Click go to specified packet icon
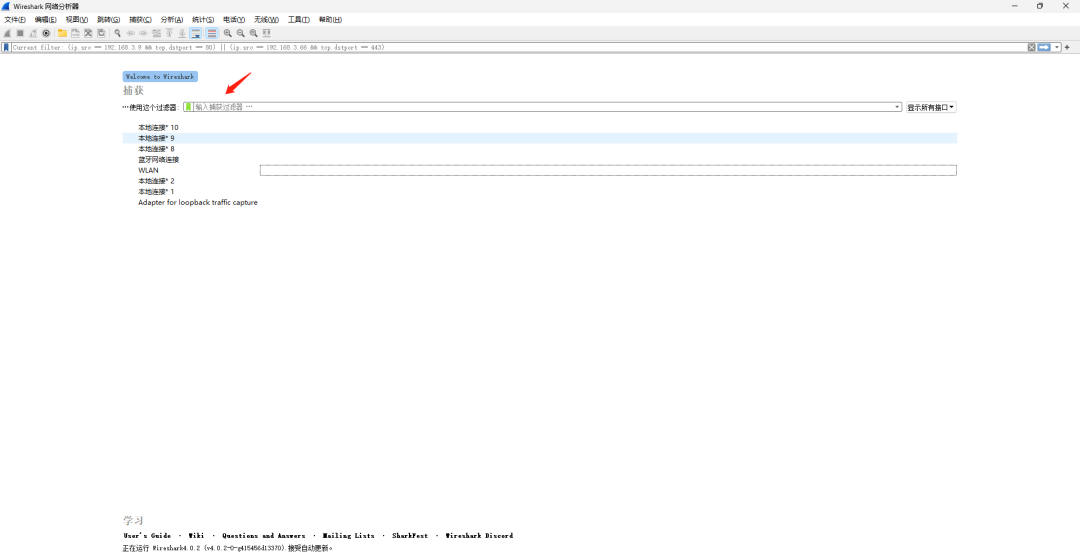Image resolution: width=1080 pixels, height=557 pixels. pyautogui.click(x=156, y=33)
